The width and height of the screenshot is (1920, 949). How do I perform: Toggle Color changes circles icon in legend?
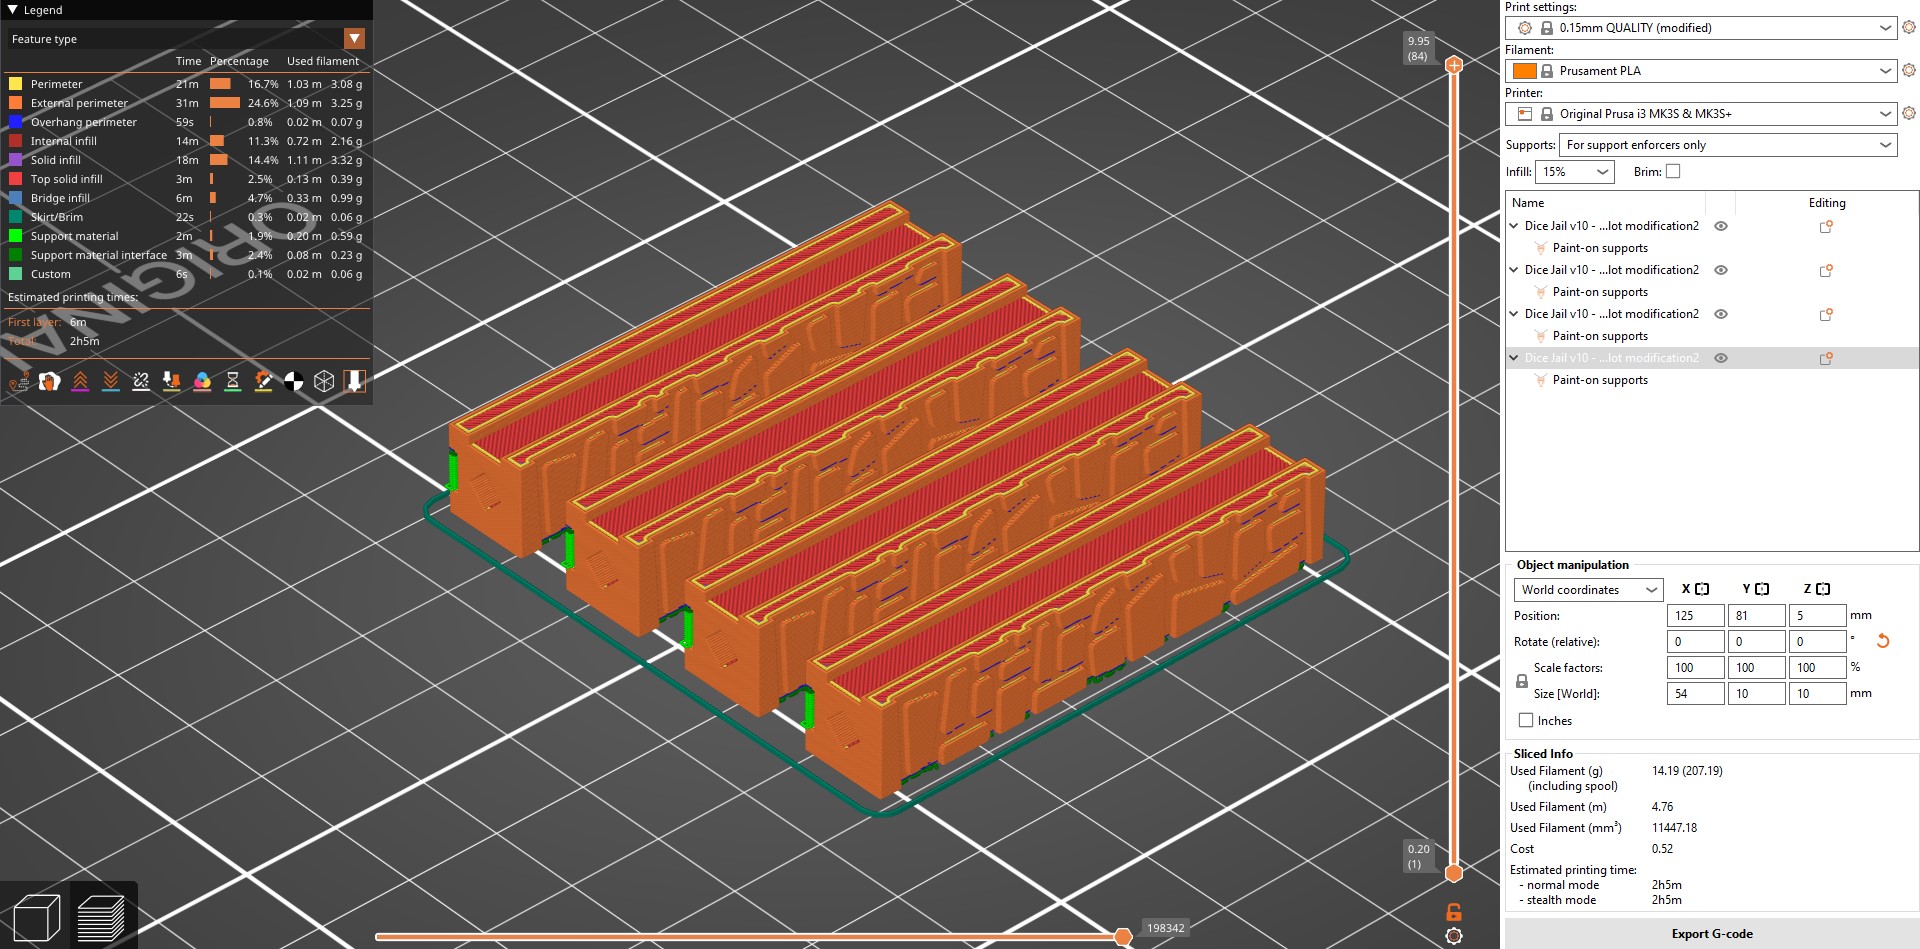click(x=202, y=381)
